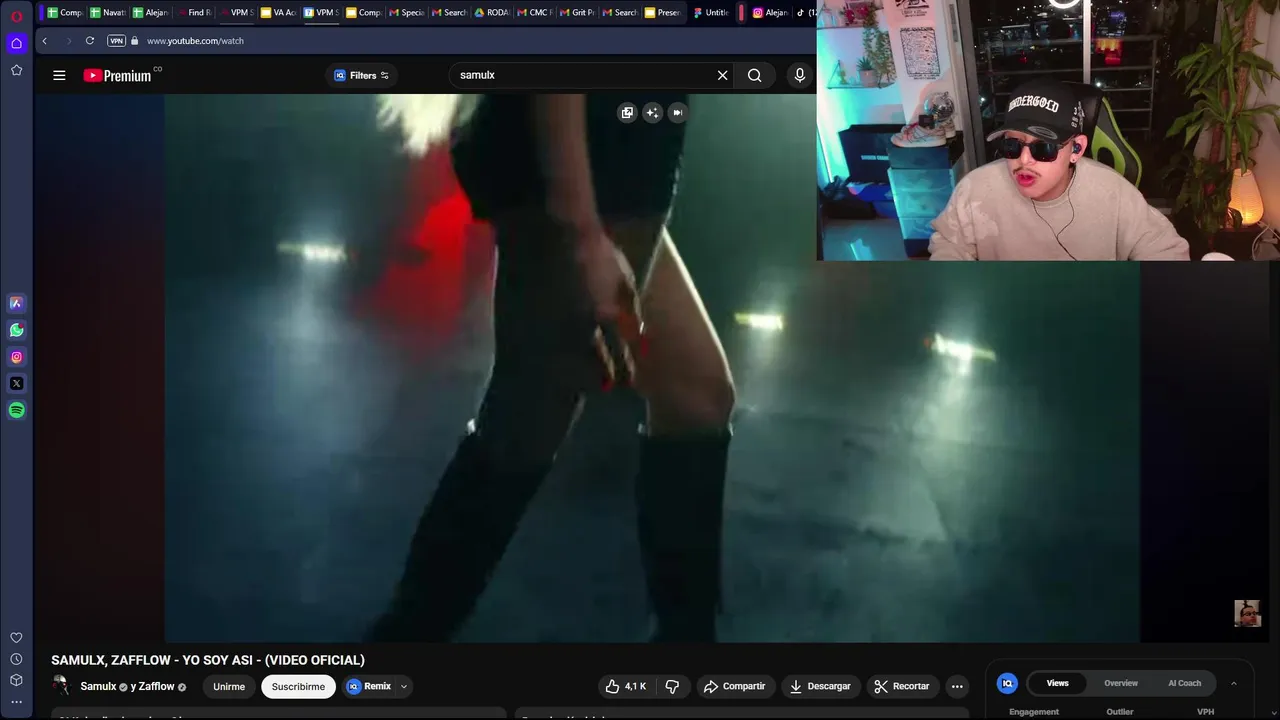Start voice search with the microphone icon
The image size is (1280, 720).
(x=799, y=75)
